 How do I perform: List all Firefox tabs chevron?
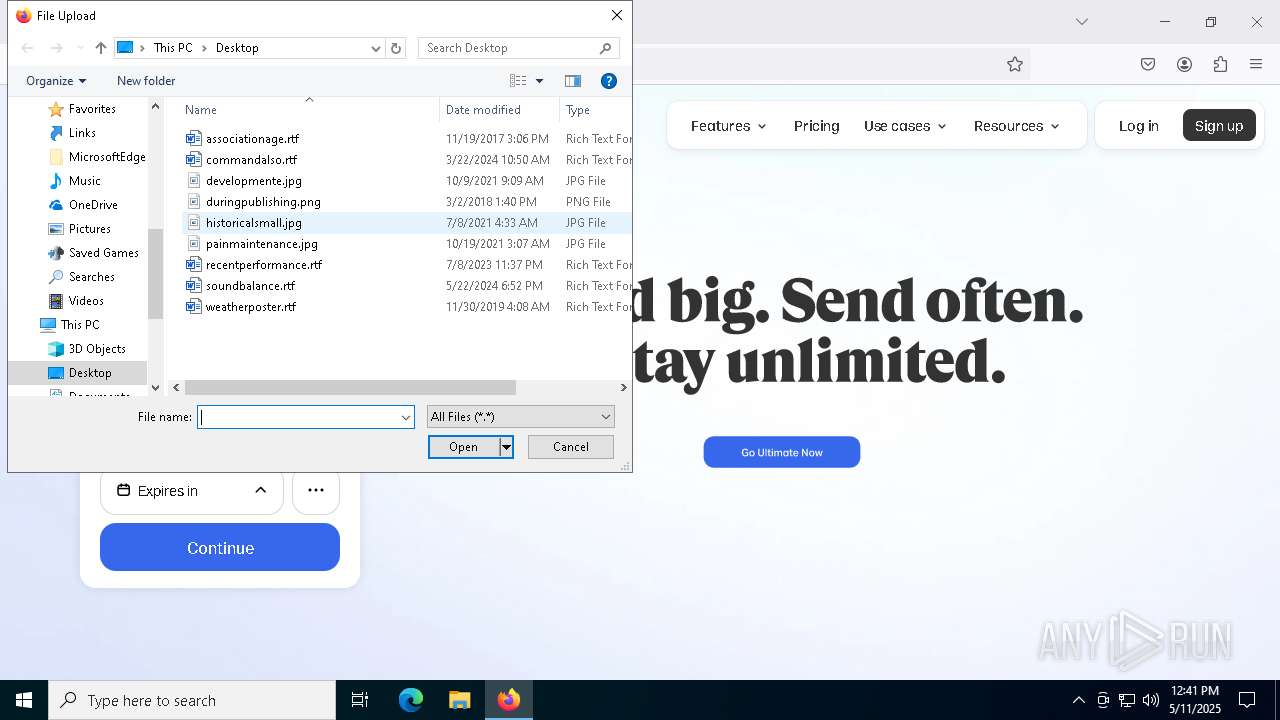tap(1081, 21)
